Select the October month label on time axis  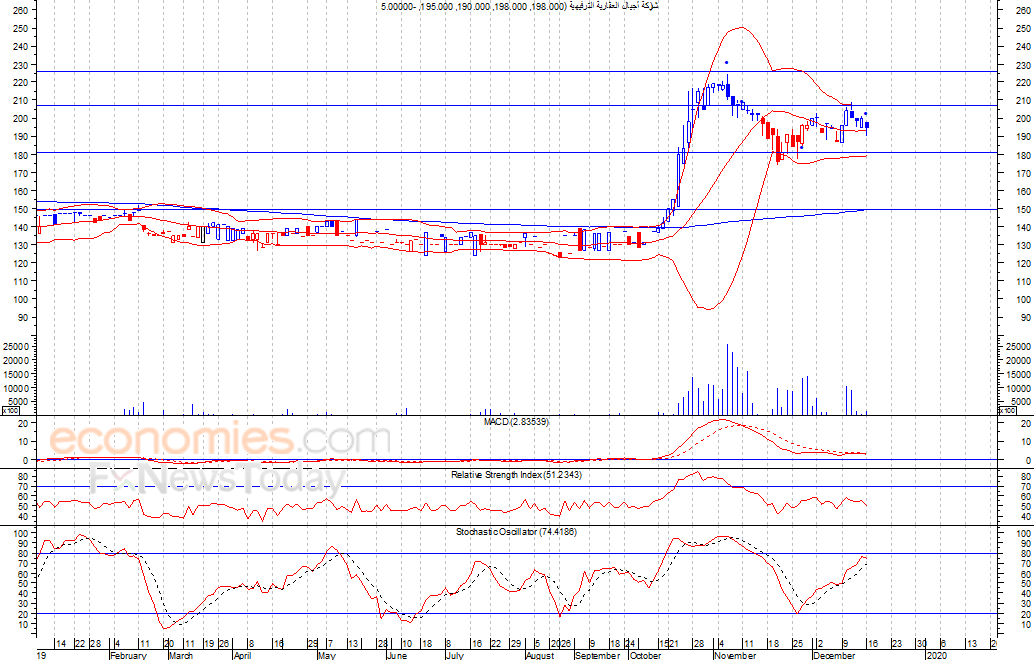tap(646, 655)
